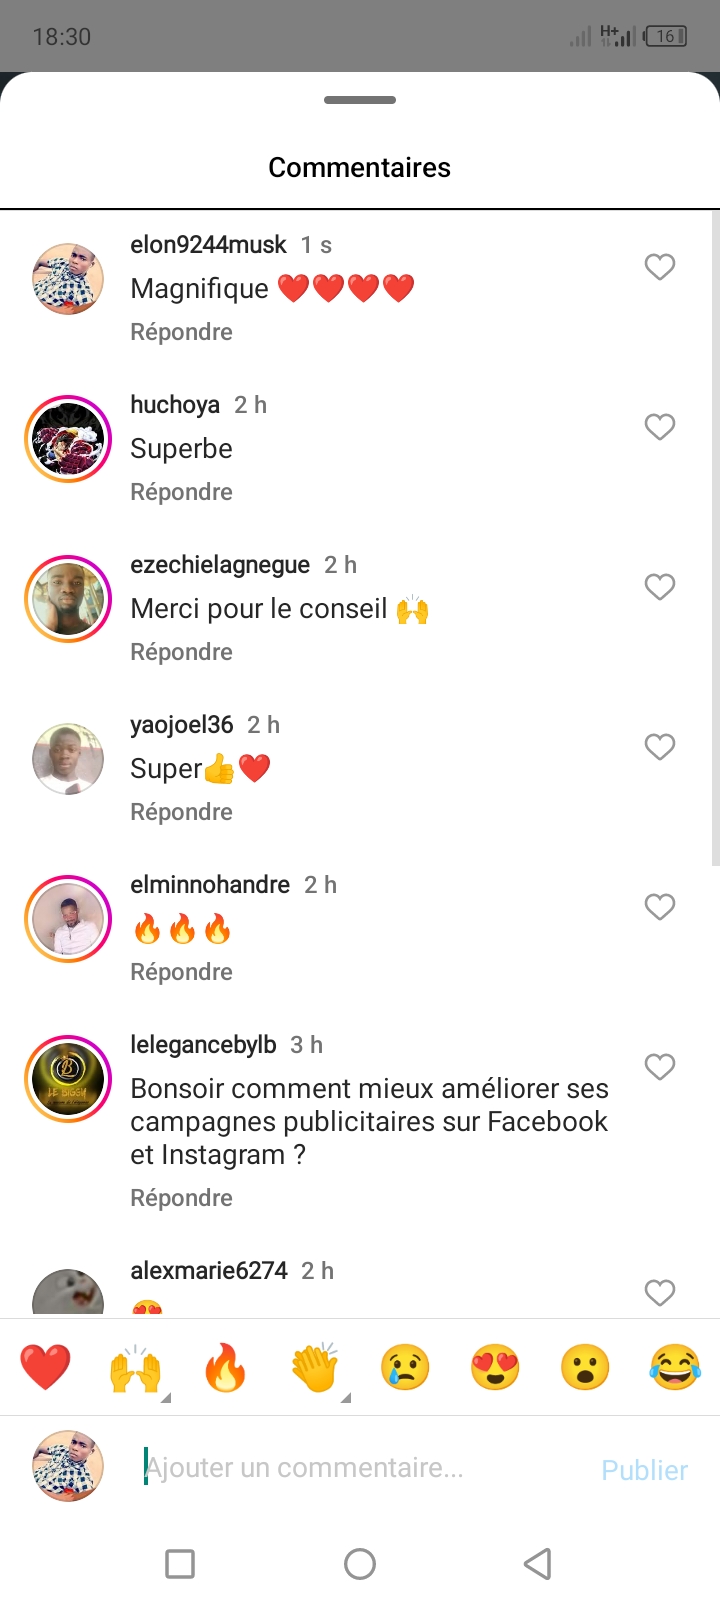Tap heart next to huchoya's comment
Image resolution: width=720 pixels, height=1612 pixels.
(x=659, y=427)
